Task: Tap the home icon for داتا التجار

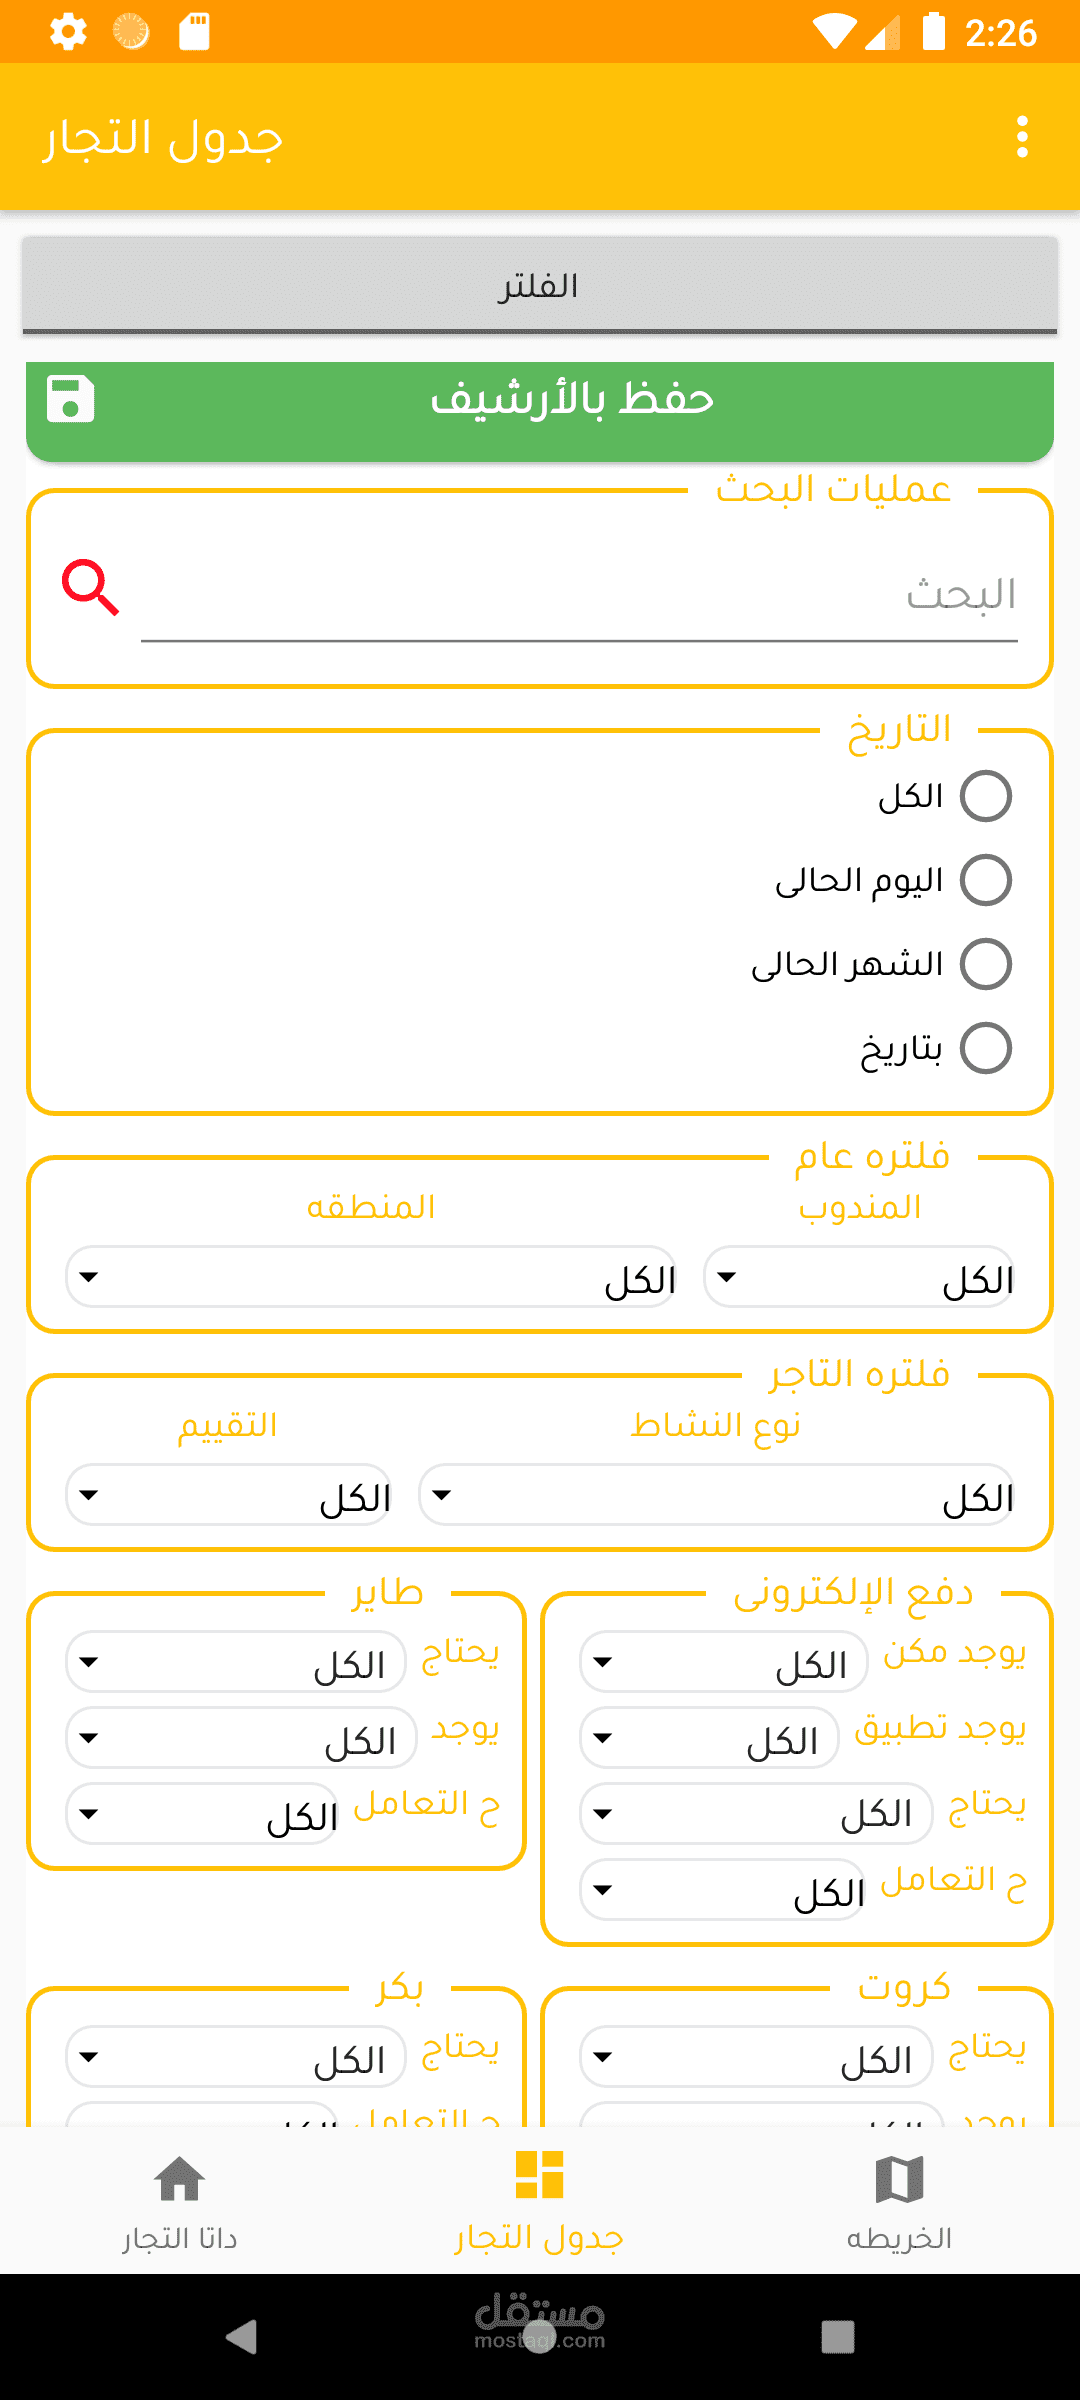Action: point(180,2178)
